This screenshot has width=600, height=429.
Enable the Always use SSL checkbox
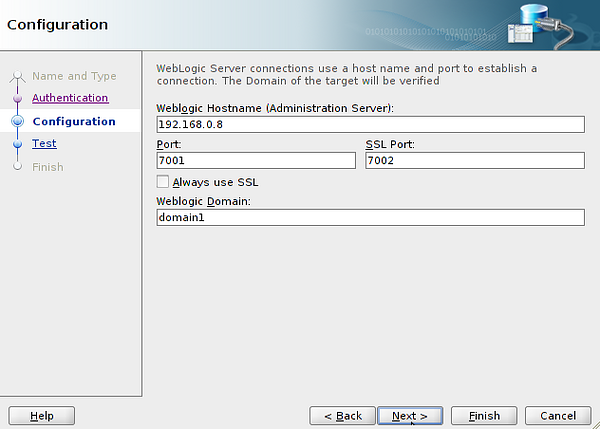pyautogui.click(x=163, y=182)
